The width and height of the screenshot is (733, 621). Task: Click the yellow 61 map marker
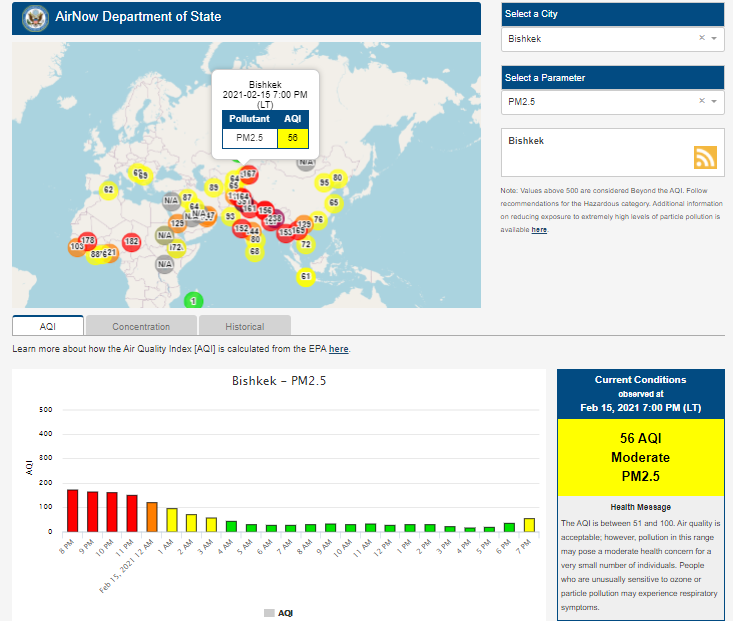pos(306,276)
